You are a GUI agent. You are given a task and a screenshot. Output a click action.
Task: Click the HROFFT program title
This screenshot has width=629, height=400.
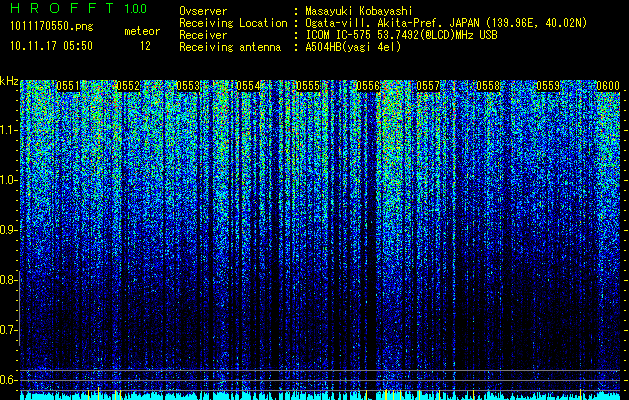(x=62, y=8)
